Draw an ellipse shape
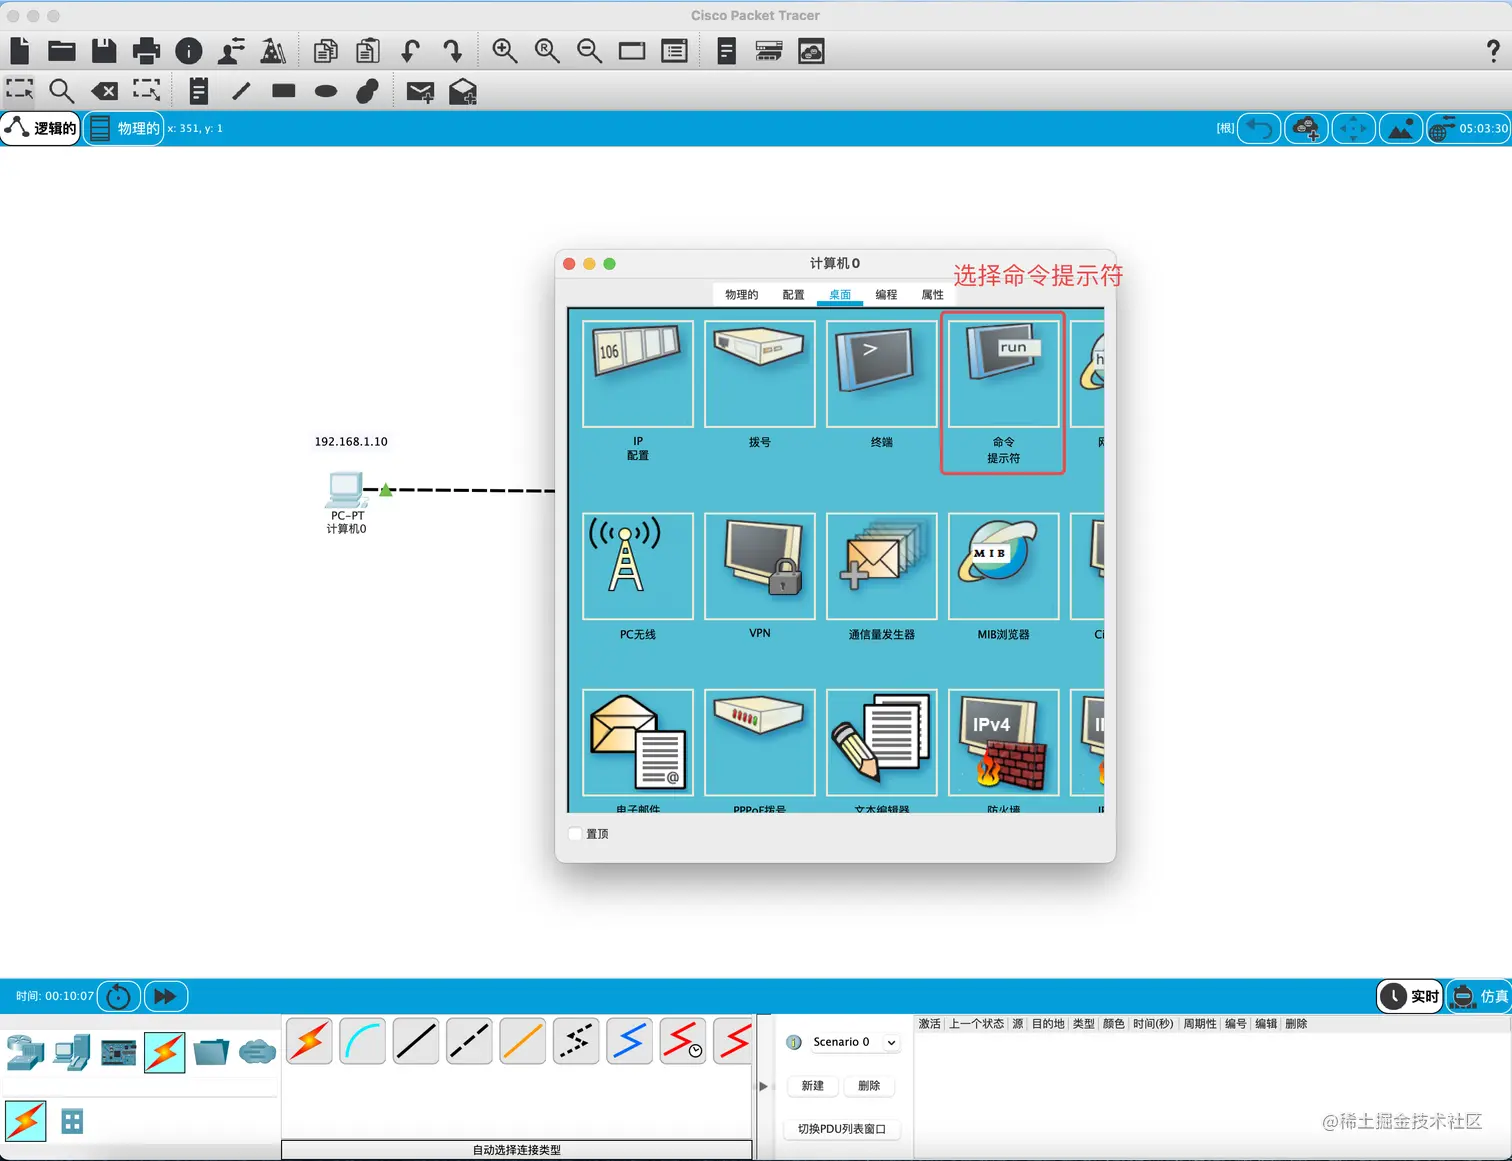Viewport: 1512px width, 1161px height. tap(326, 91)
